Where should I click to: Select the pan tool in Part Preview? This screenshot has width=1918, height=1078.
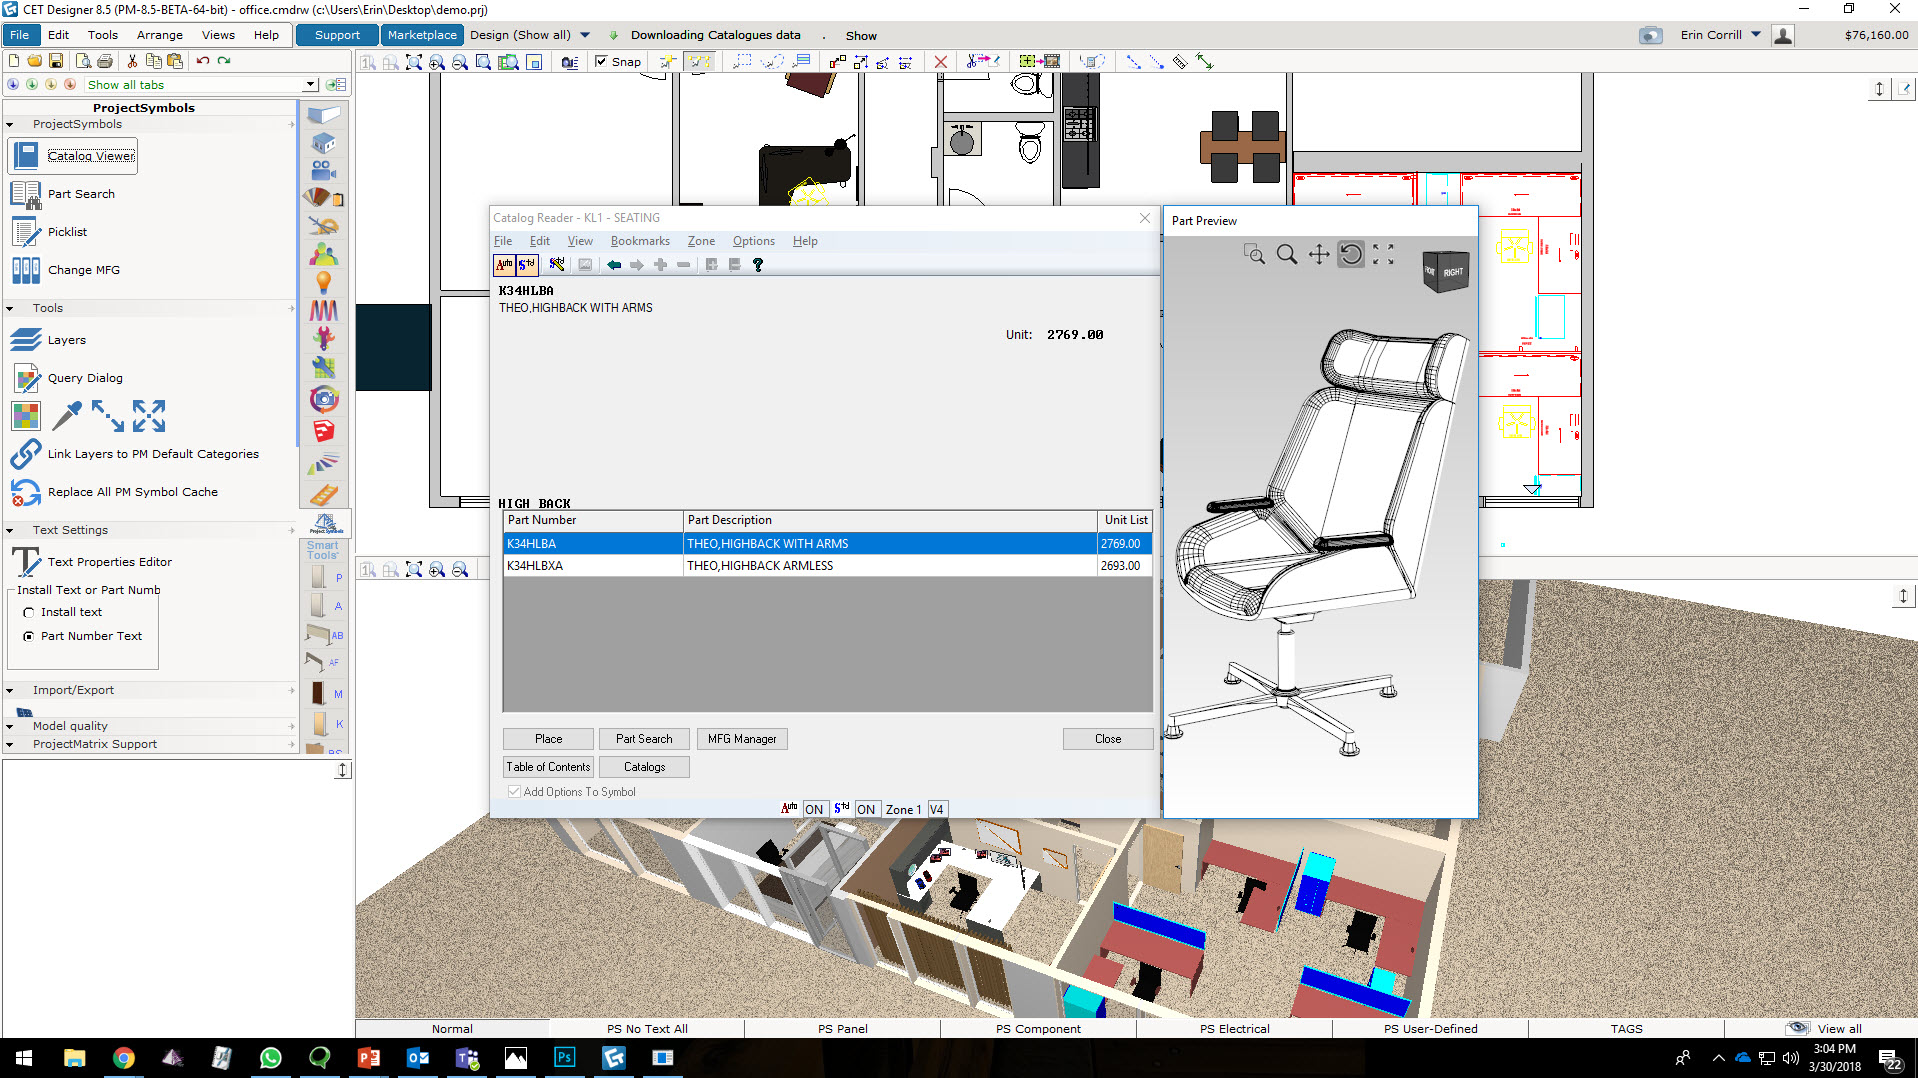(1319, 255)
